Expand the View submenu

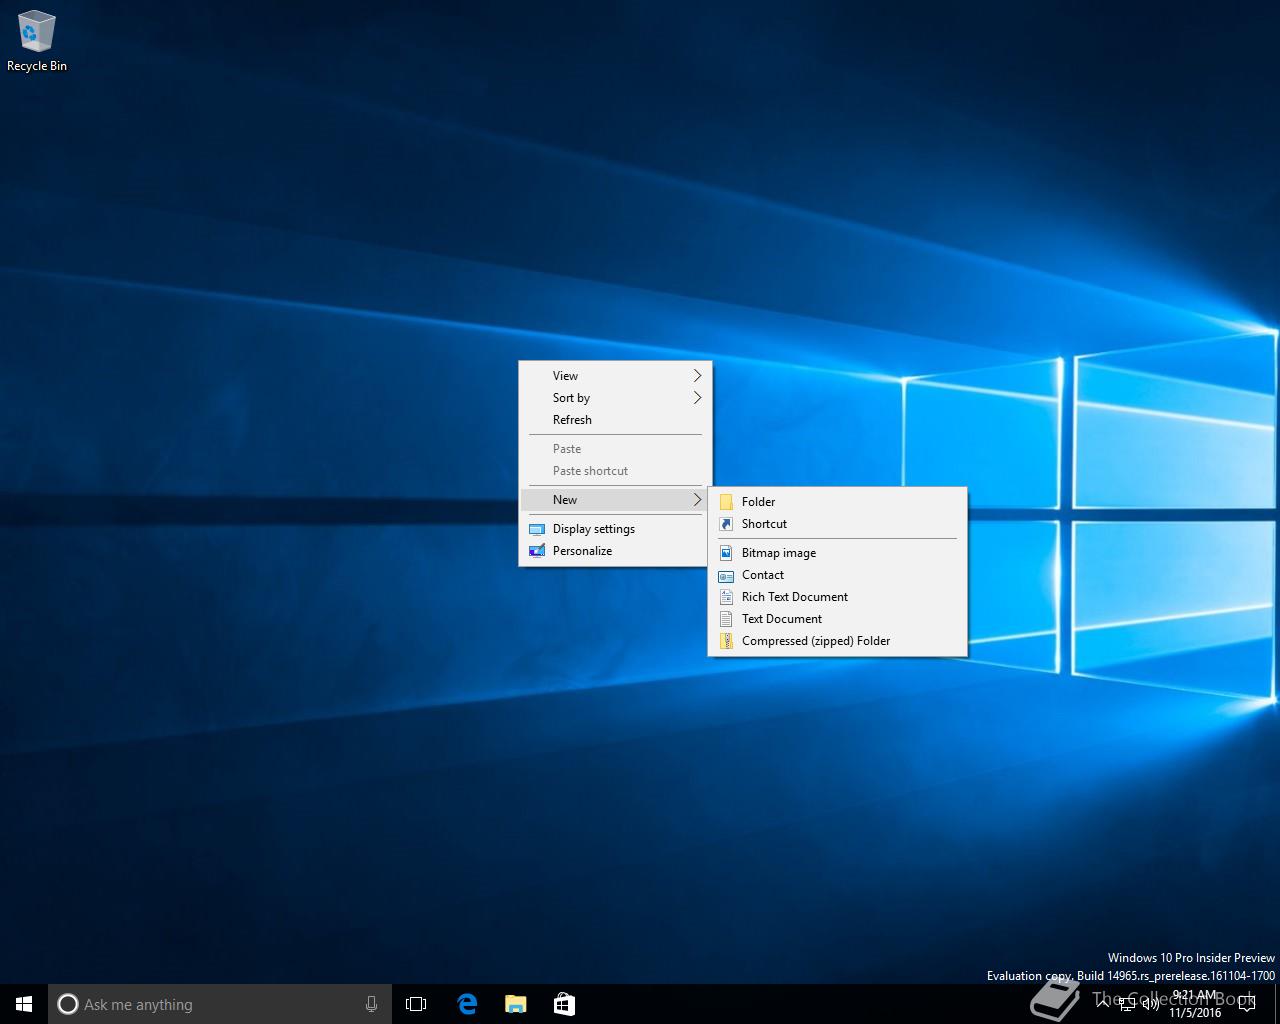[x=615, y=376]
